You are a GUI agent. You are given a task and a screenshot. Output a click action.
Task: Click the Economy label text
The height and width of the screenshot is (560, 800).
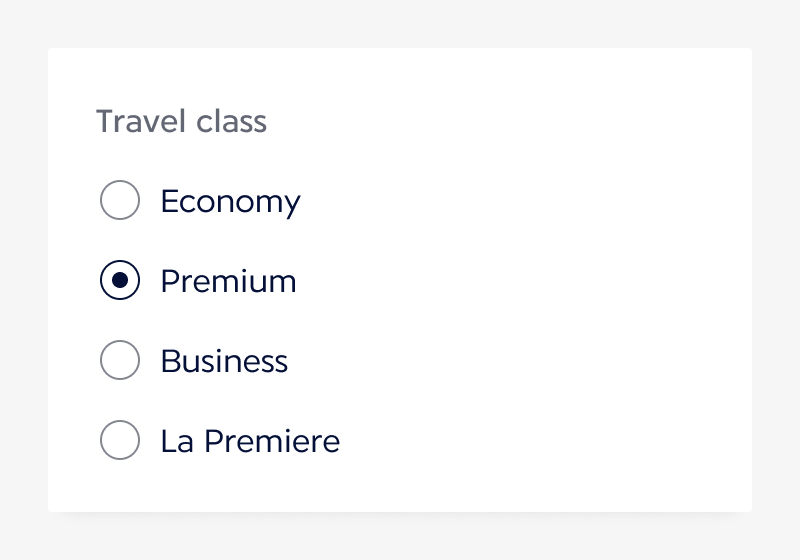point(230,202)
